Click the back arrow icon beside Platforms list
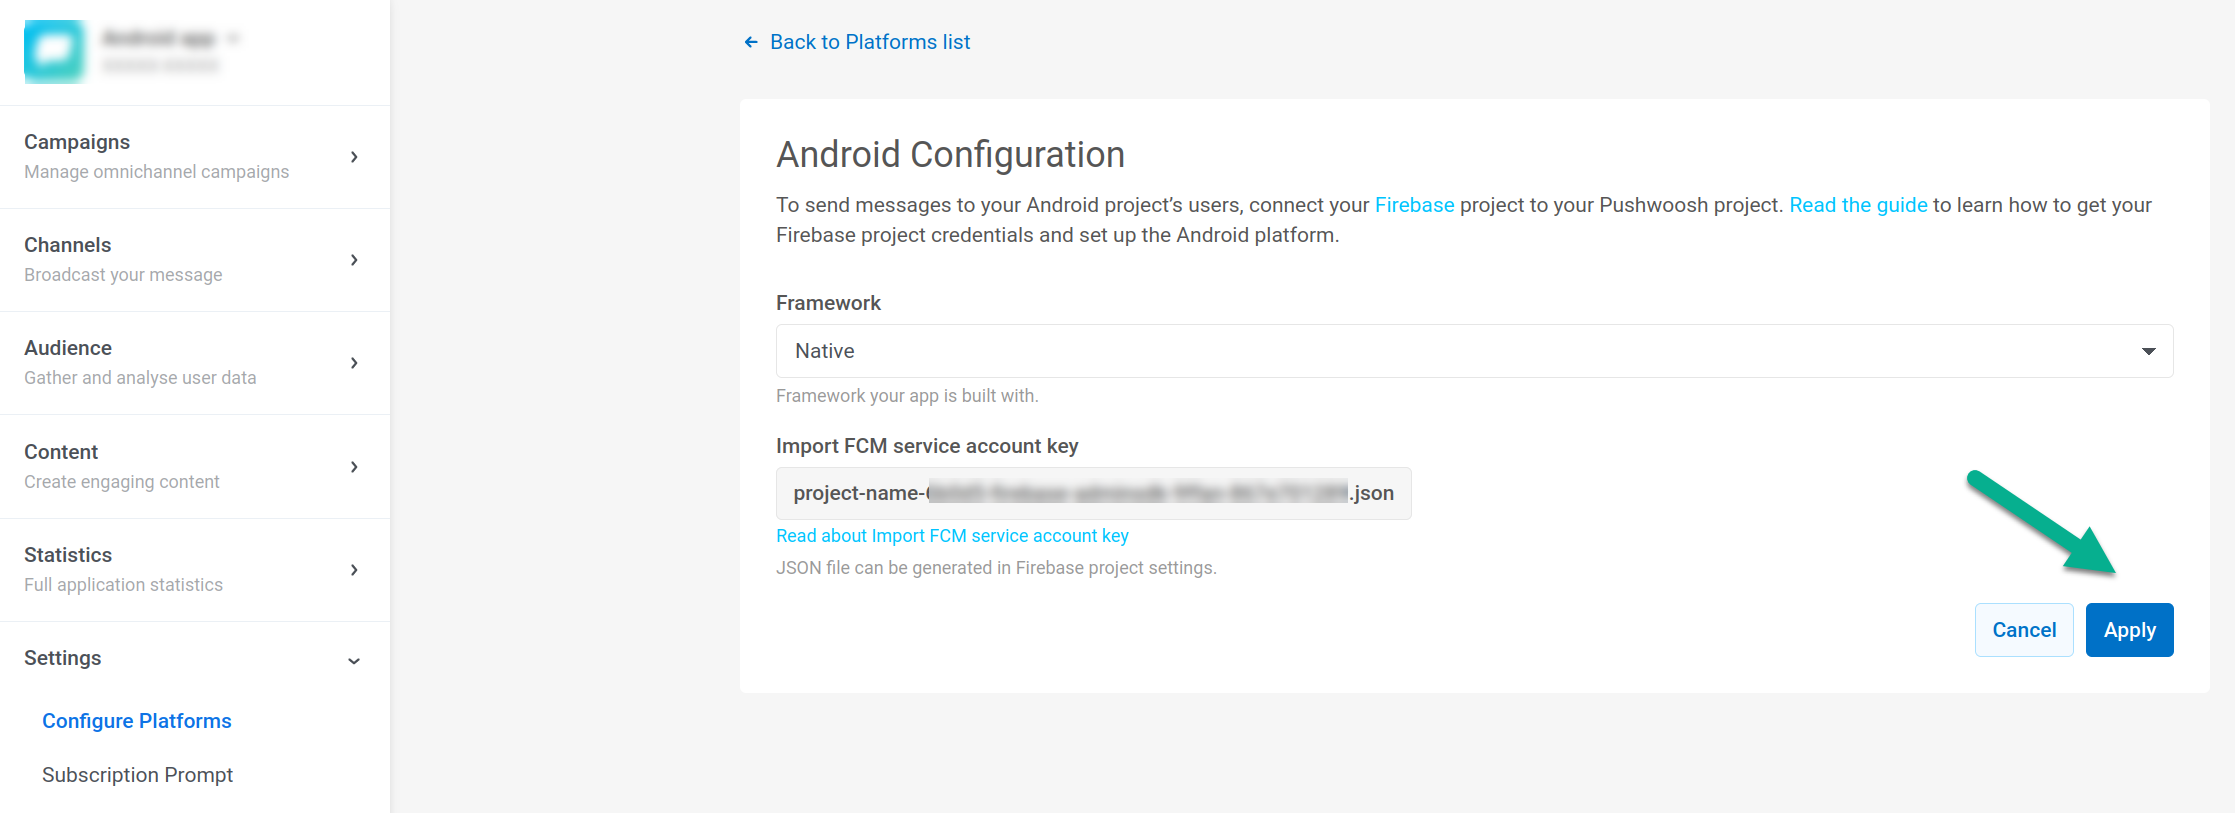 click(751, 42)
